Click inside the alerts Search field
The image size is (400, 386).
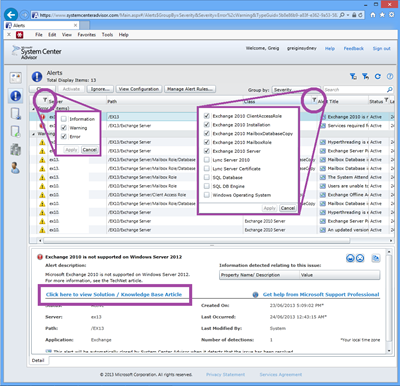354,90
